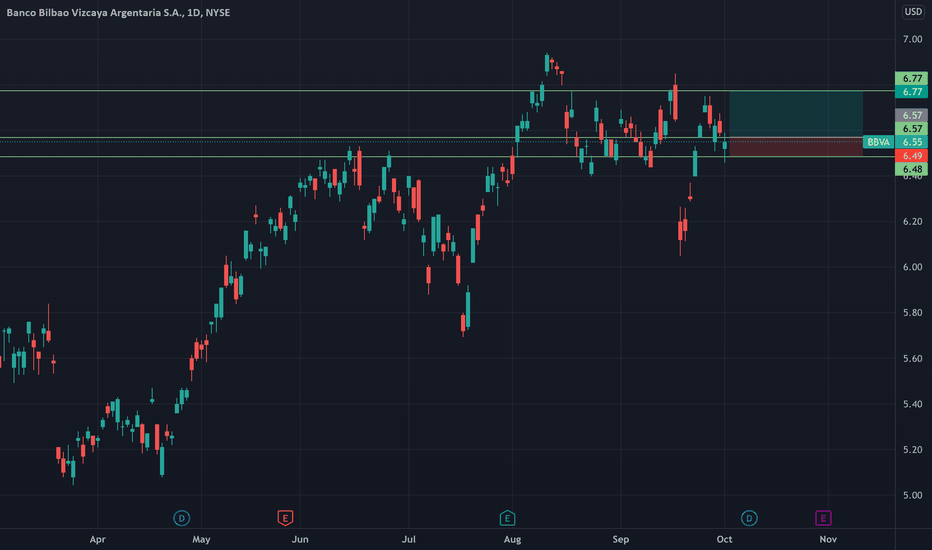The width and height of the screenshot is (932, 550).
Task: Click the Sep label on time axis
Action: click(x=621, y=539)
